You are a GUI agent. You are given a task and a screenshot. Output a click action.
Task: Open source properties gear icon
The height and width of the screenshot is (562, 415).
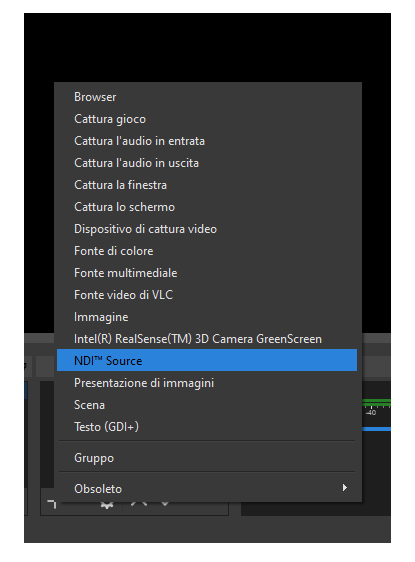[x=107, y=505]
